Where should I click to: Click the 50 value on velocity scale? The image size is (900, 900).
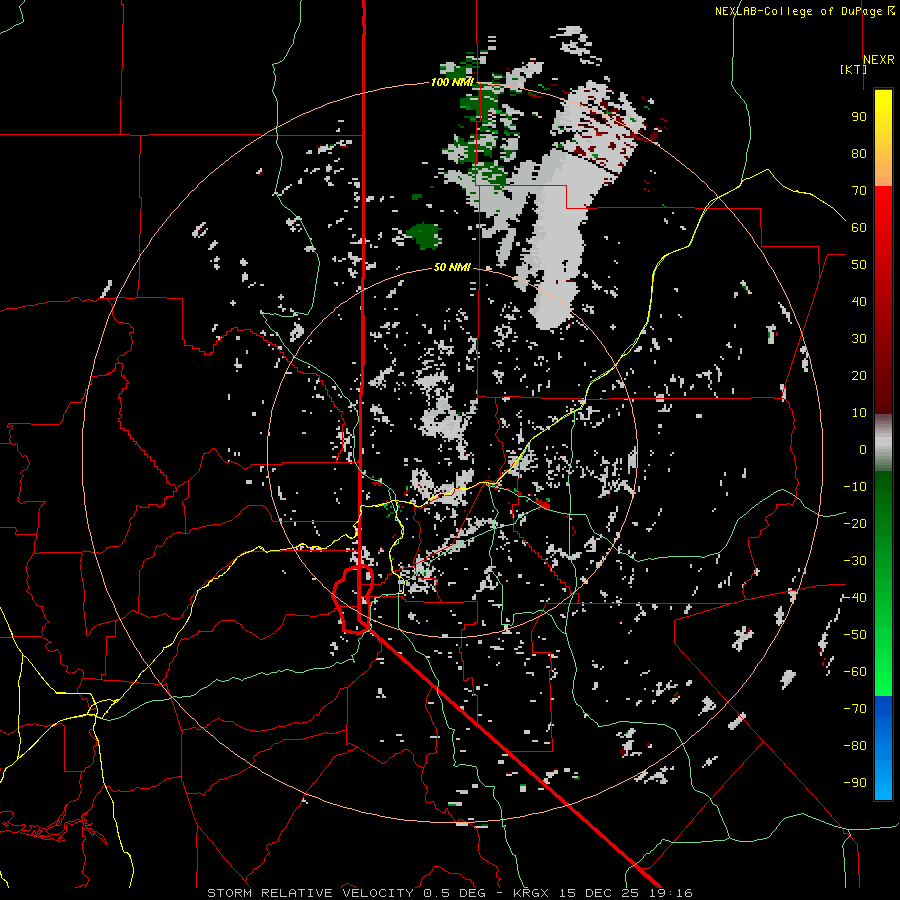click(x=859, y=265)
